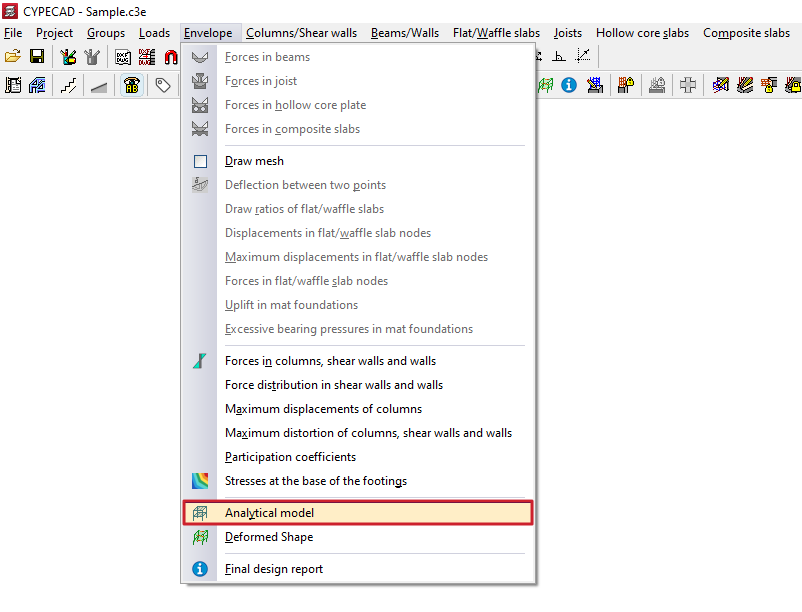The width and height of the screenshot is (802, 612).
Task: Choose Final design report
Action: (x=358, y=569)
